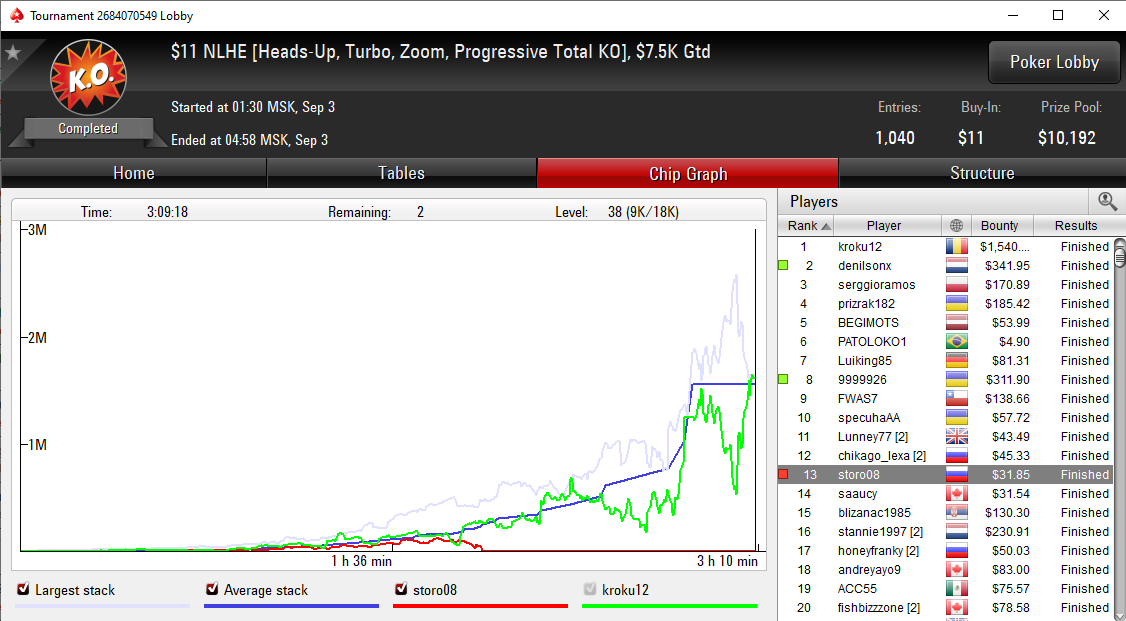The image size is (1126, 621).
Task: Open the Structure tab
Action: click(x=981, y=173)
